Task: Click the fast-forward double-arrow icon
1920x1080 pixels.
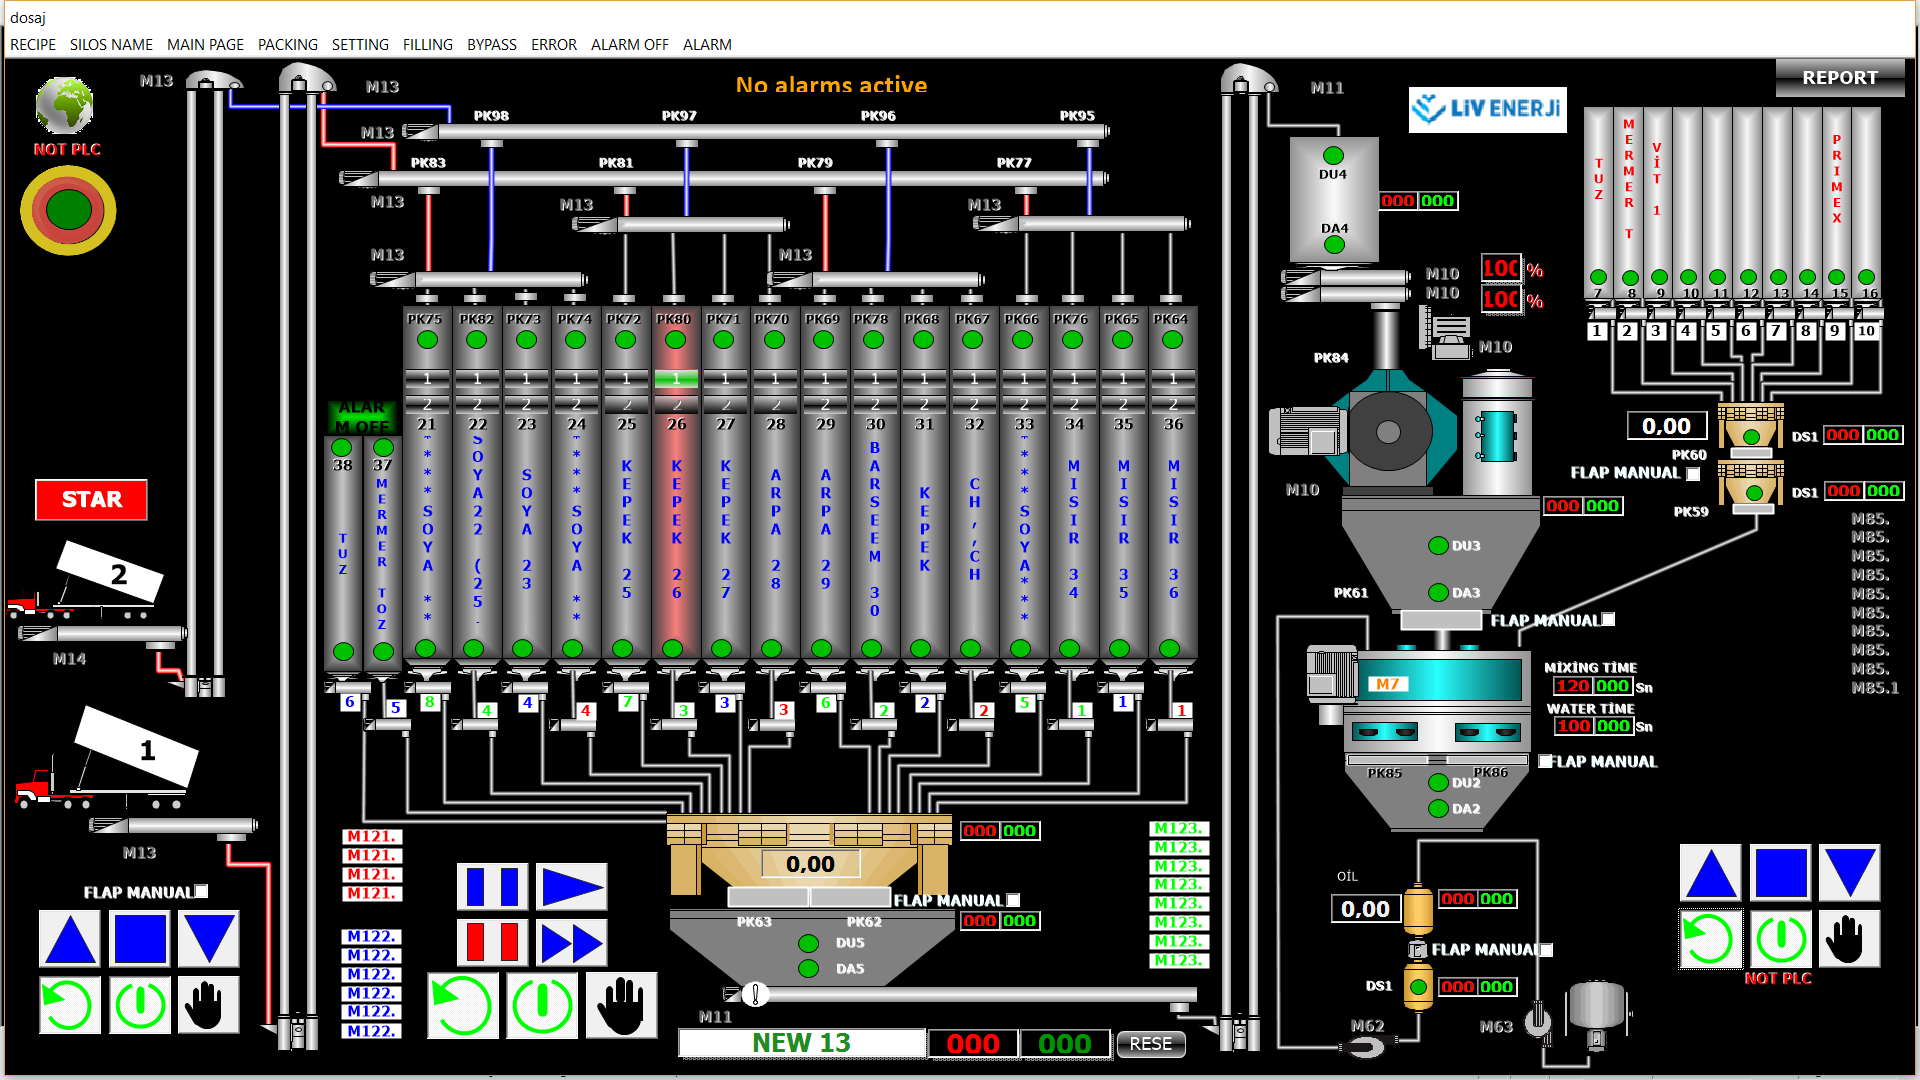Action: [x=571, y=941]
